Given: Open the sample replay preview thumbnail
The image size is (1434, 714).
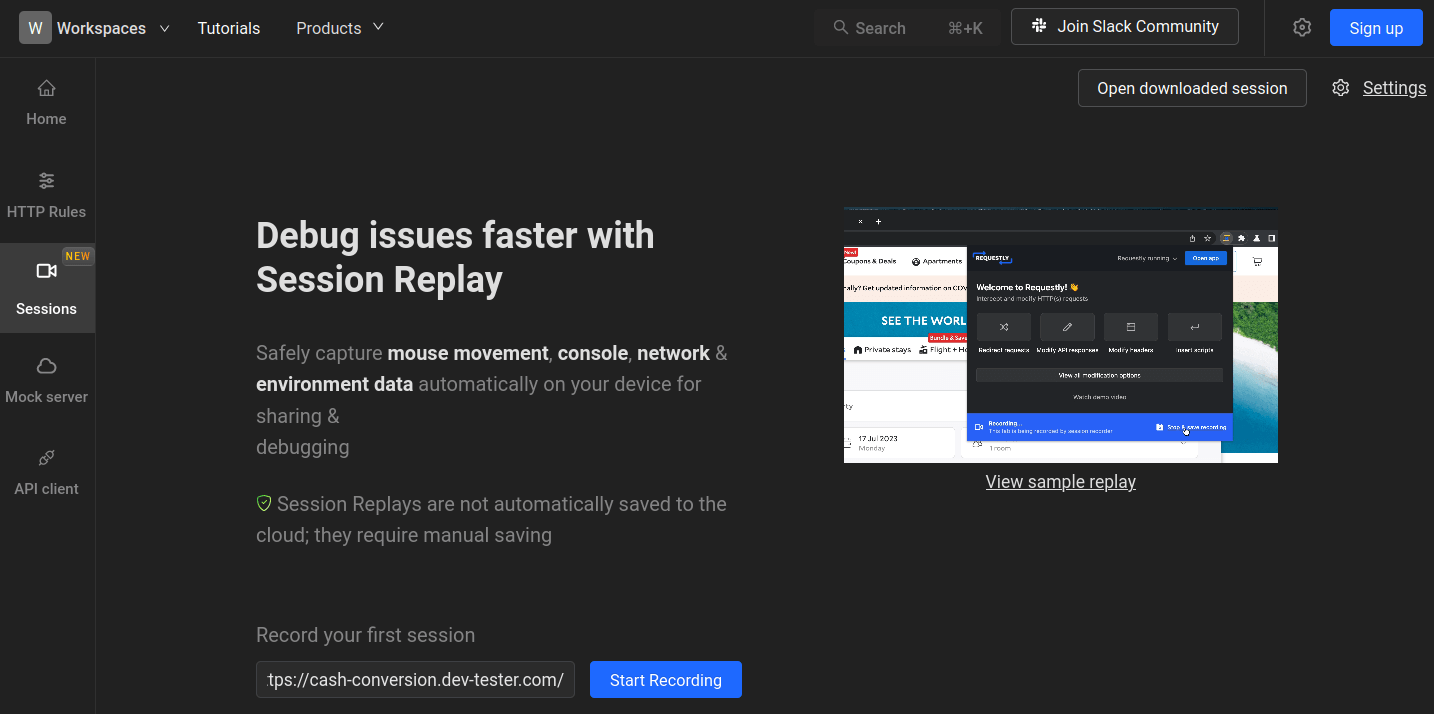Looking at the screenshot, I should pyautogui.click(x=1061, y=335).
